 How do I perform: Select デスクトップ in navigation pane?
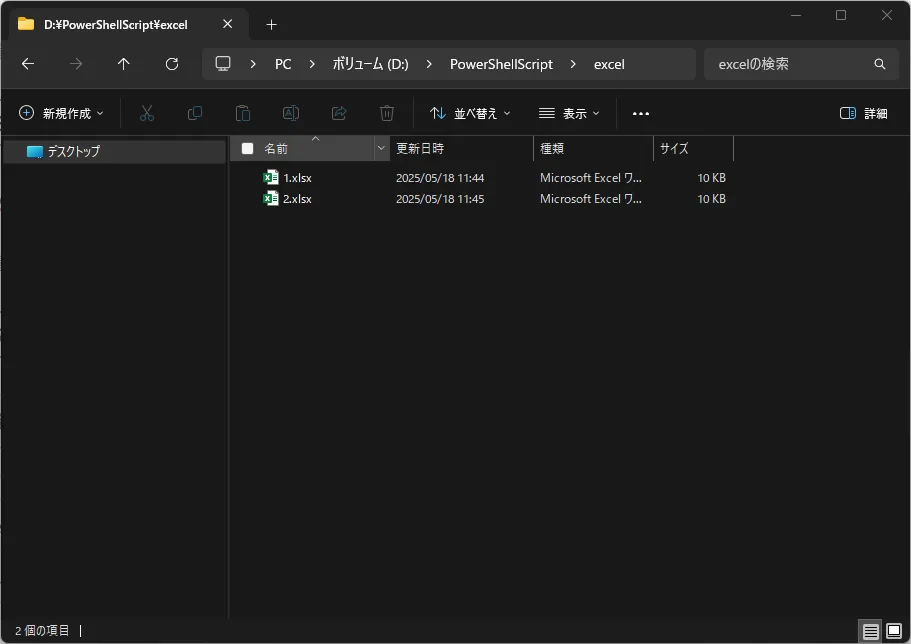(114, 151)
